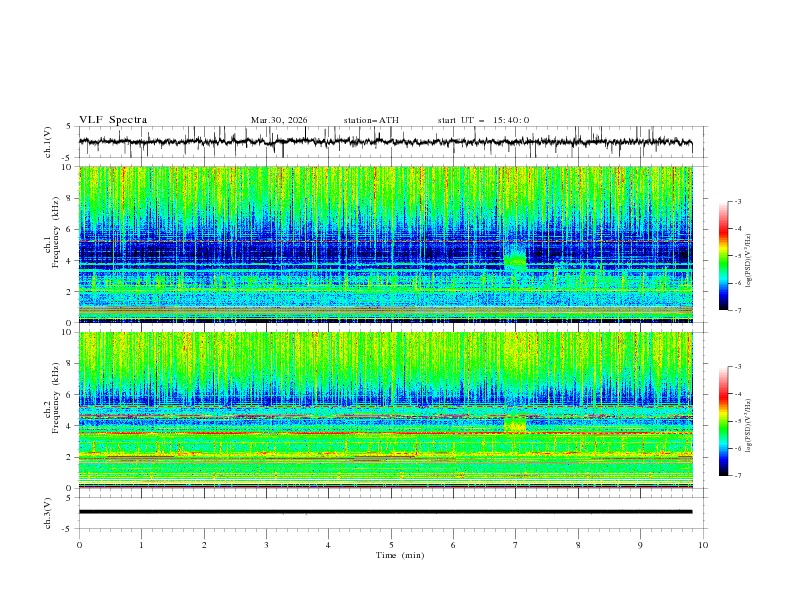Click the station=ATH label

[371, 120]
